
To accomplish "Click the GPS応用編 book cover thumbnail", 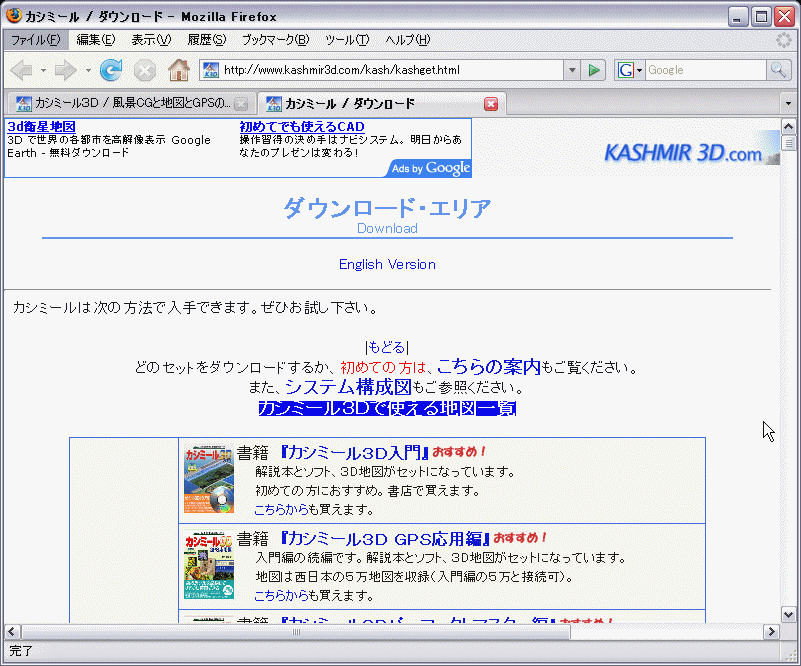I will (x=209, y=566).
